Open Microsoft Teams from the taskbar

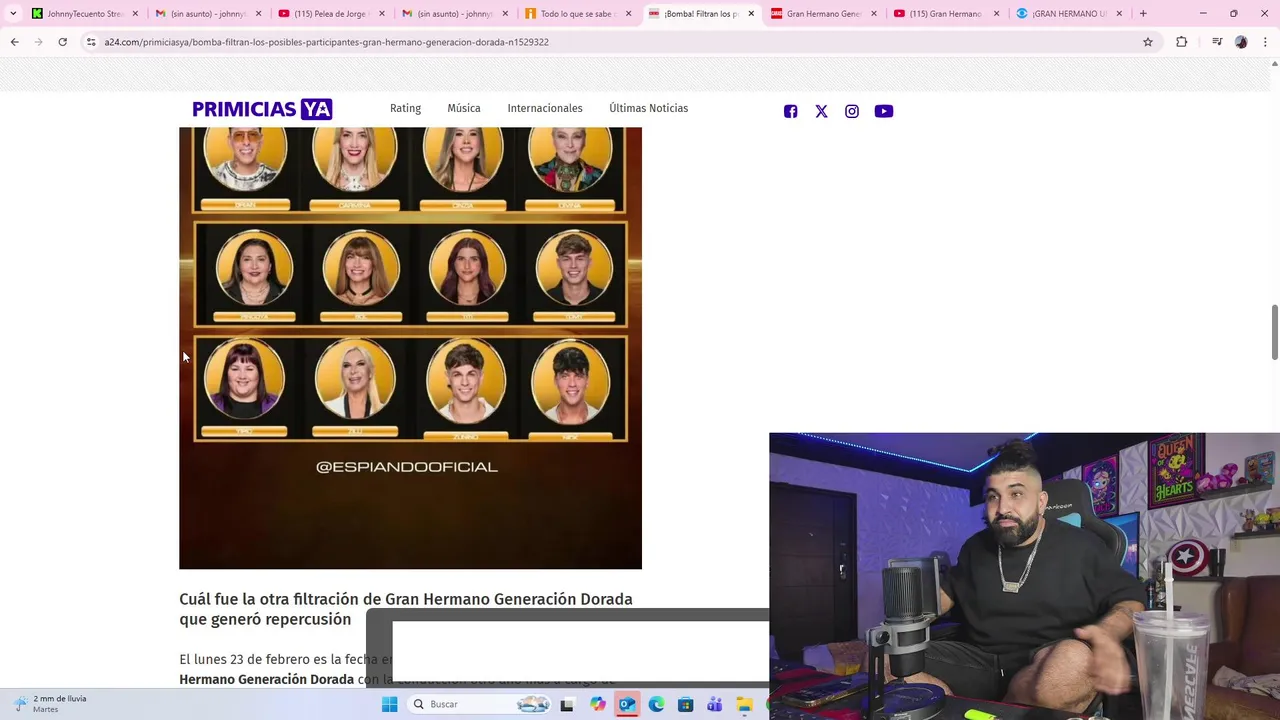(x=714, y=704)
